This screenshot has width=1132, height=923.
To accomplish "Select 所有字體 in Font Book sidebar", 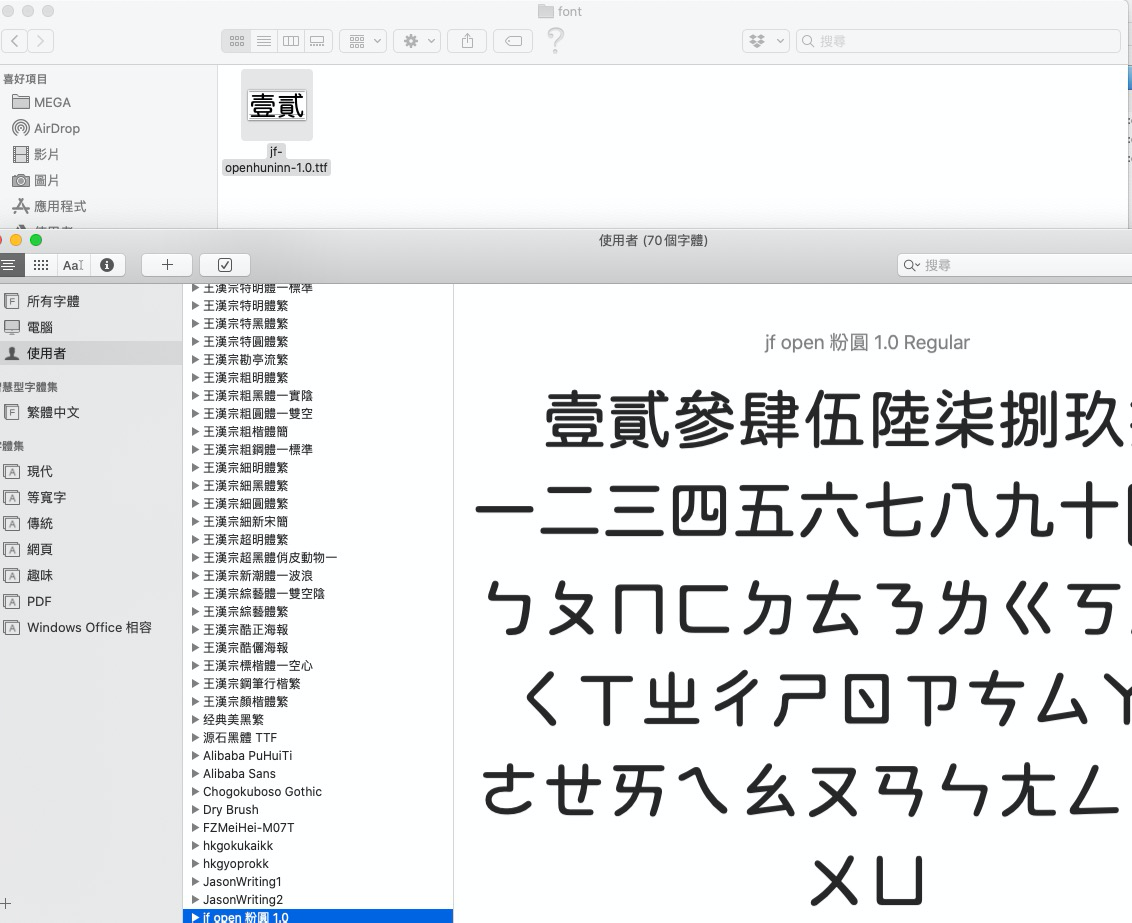I will click(53, 301).
